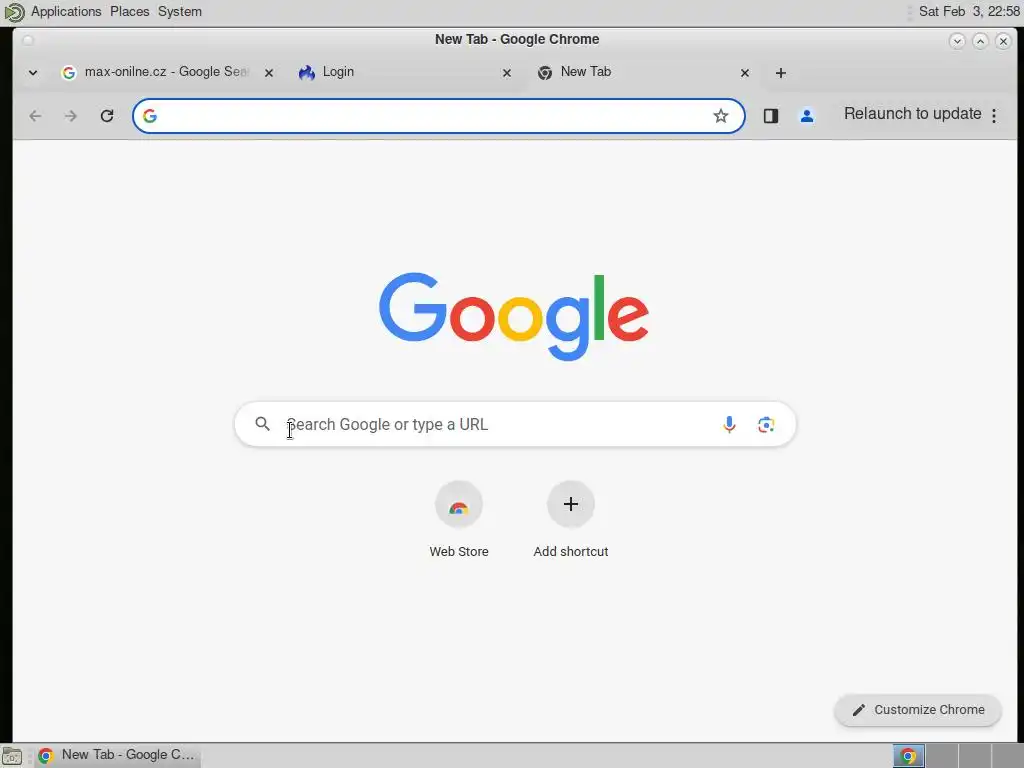
Task: Open Customize Chrome panel
Action: coord(918,710)
